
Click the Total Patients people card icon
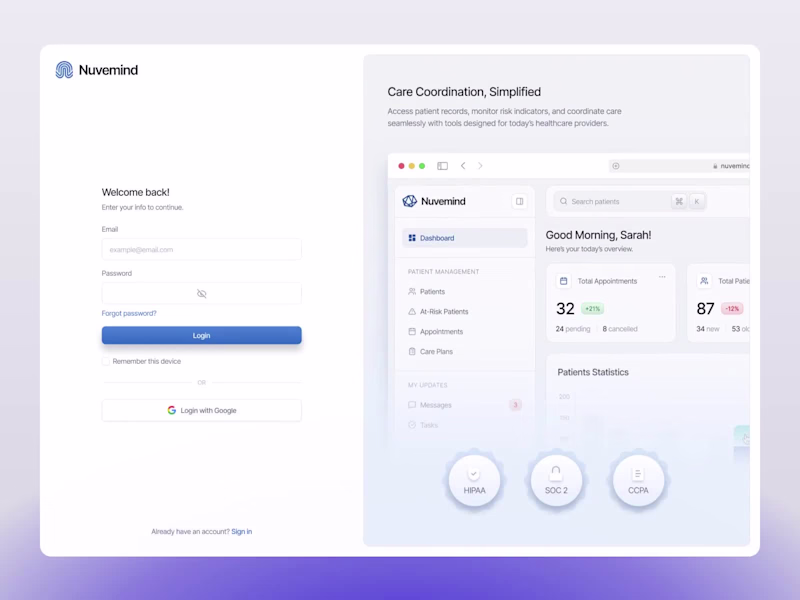click(x=704, y=281)
